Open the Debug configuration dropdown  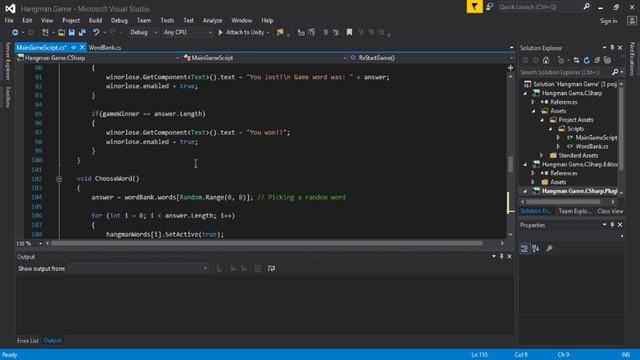coord(144,32)
